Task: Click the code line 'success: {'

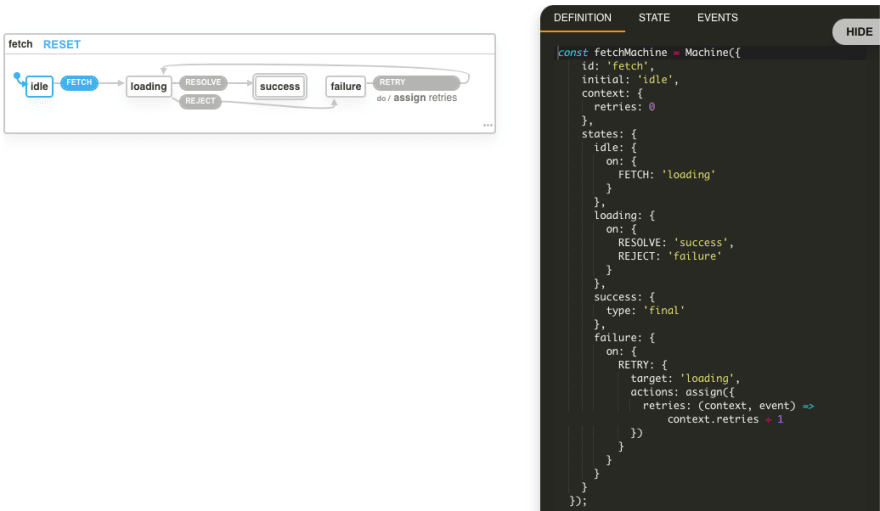Action: 624,297
